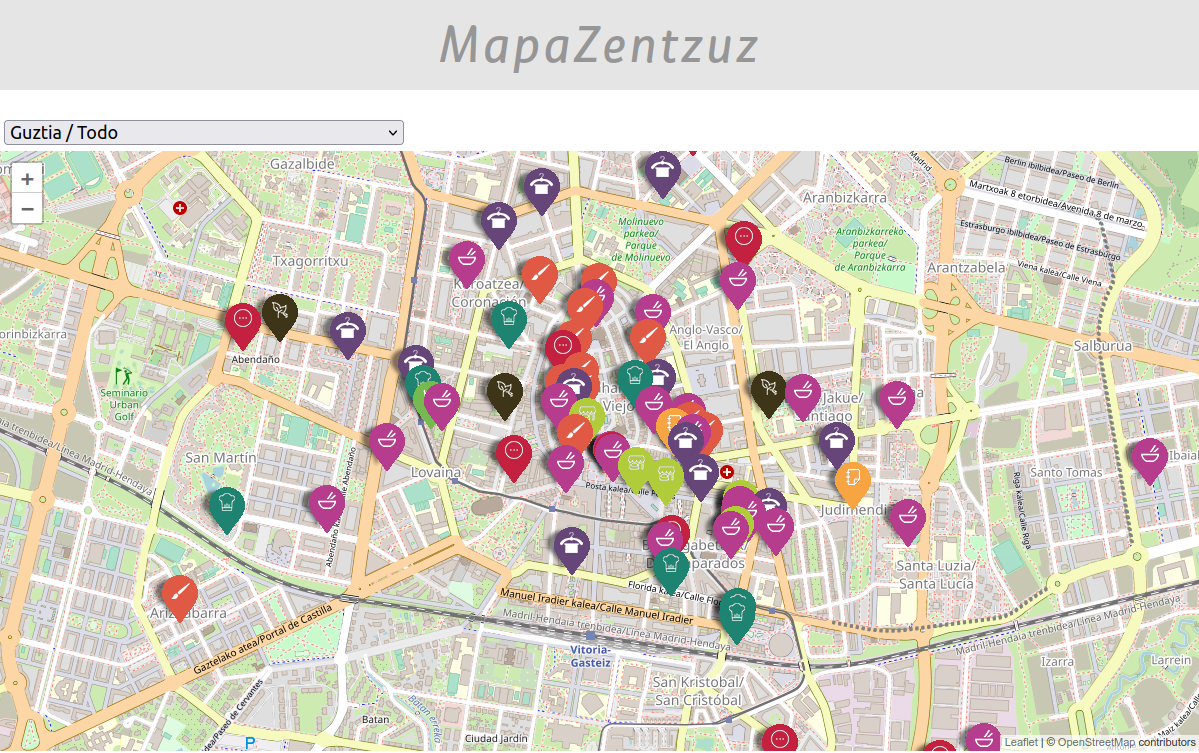1199x753 pixels.
Task: Click the red speech-bubble marker above Abendaño
Action: (x=243, y=321)
